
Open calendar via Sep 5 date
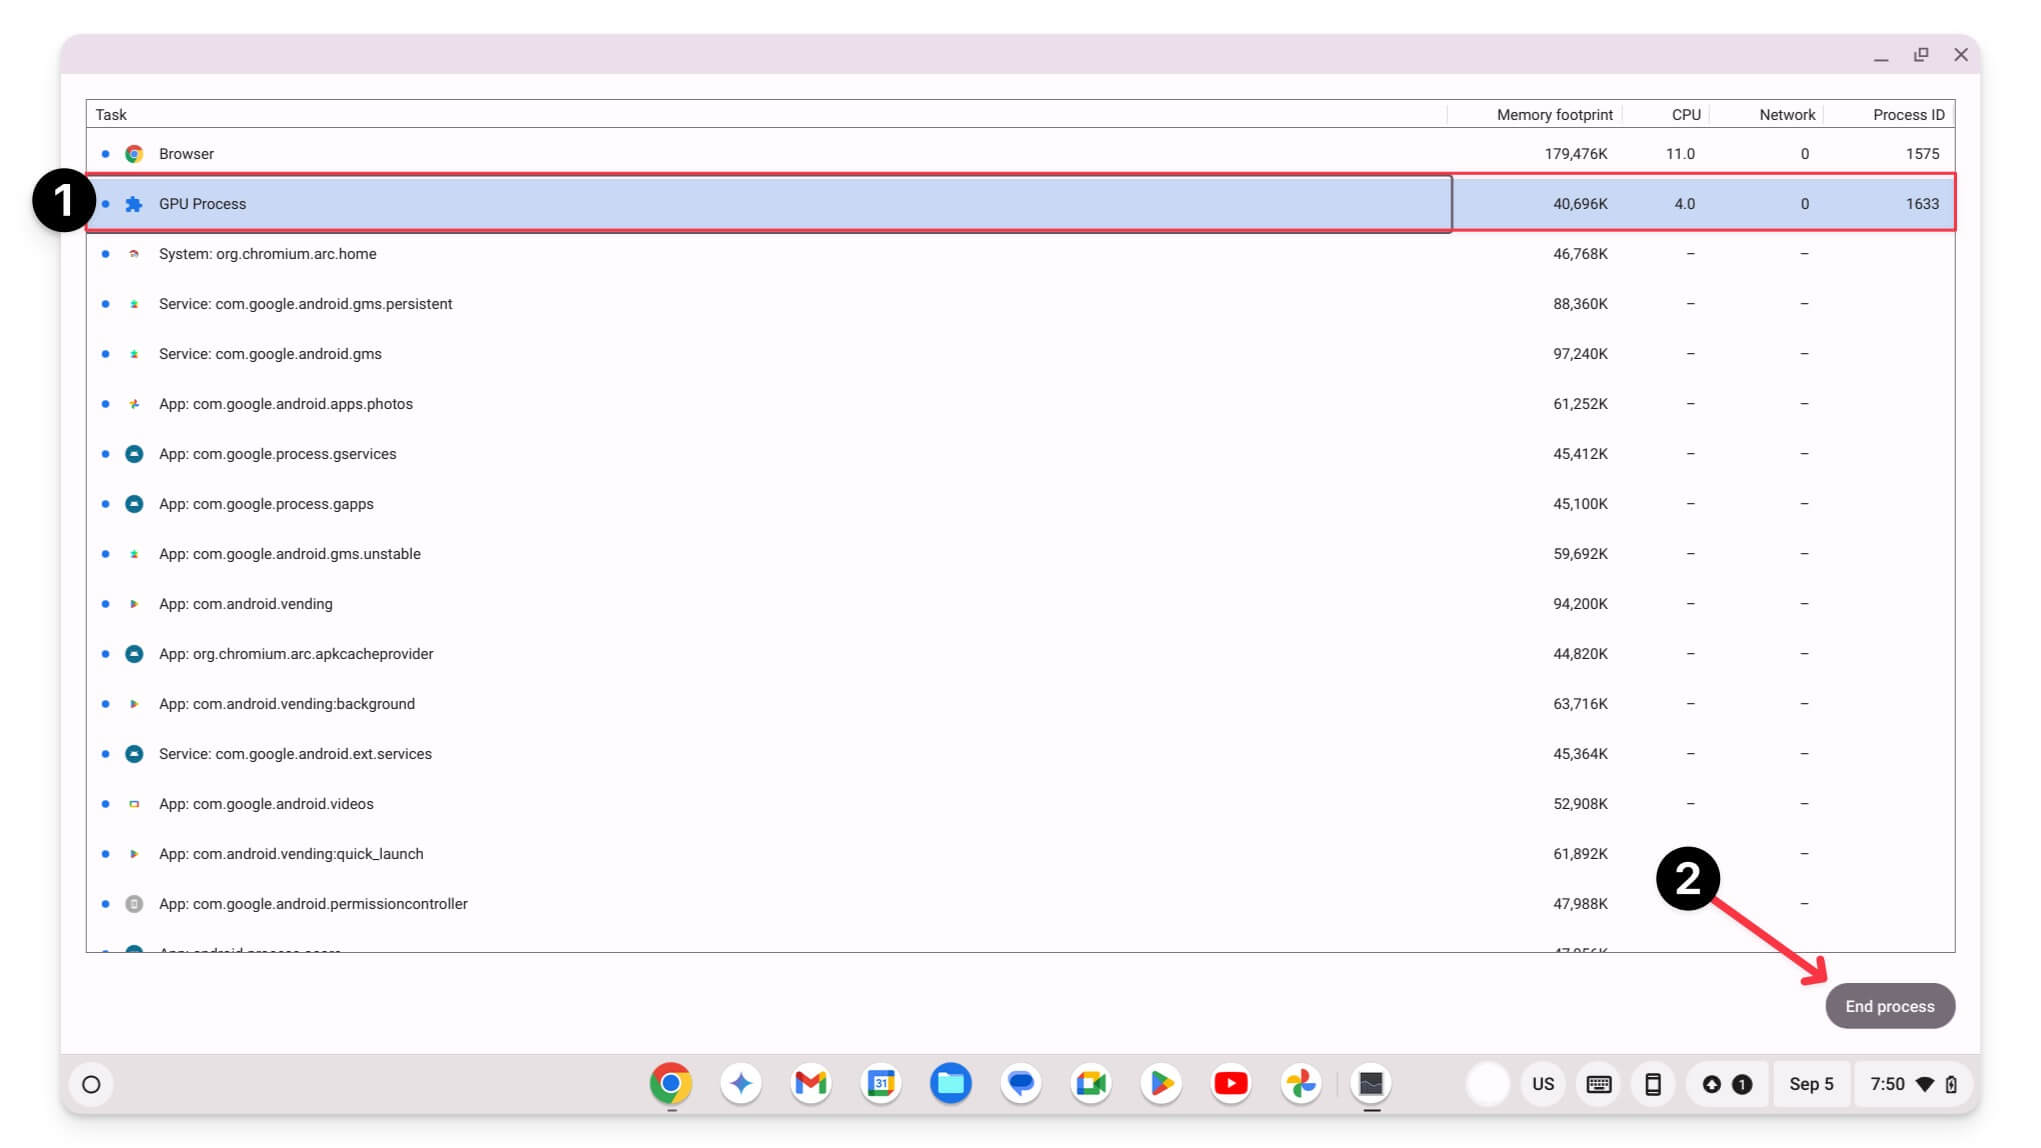pyautogui.click(x=1811, y=1085)
